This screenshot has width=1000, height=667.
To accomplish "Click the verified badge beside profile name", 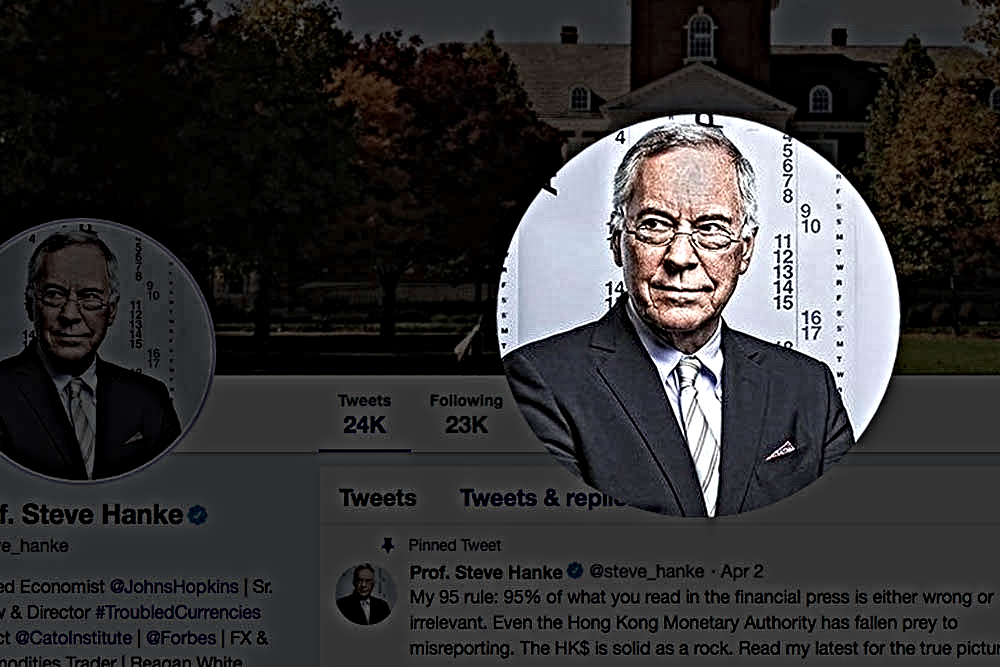I will pos(198,514).
